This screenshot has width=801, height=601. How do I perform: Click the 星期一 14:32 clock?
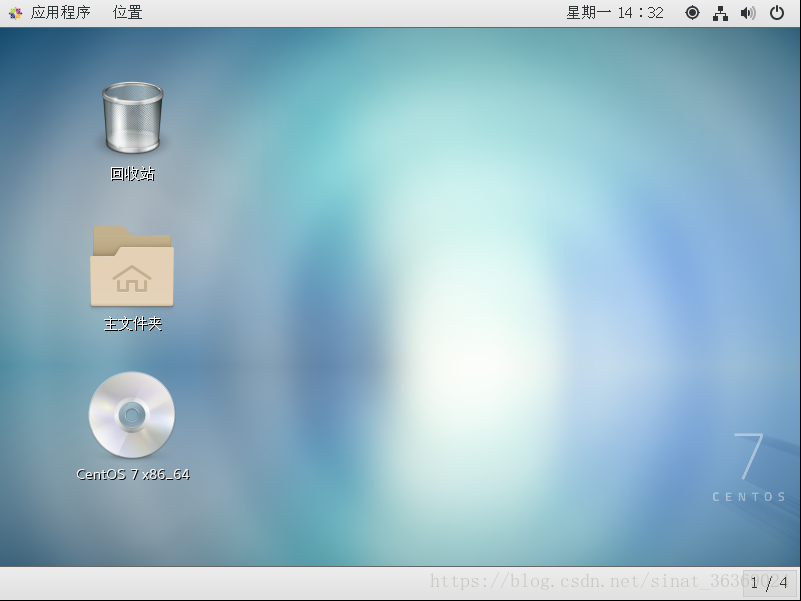(x=615, y=12)
